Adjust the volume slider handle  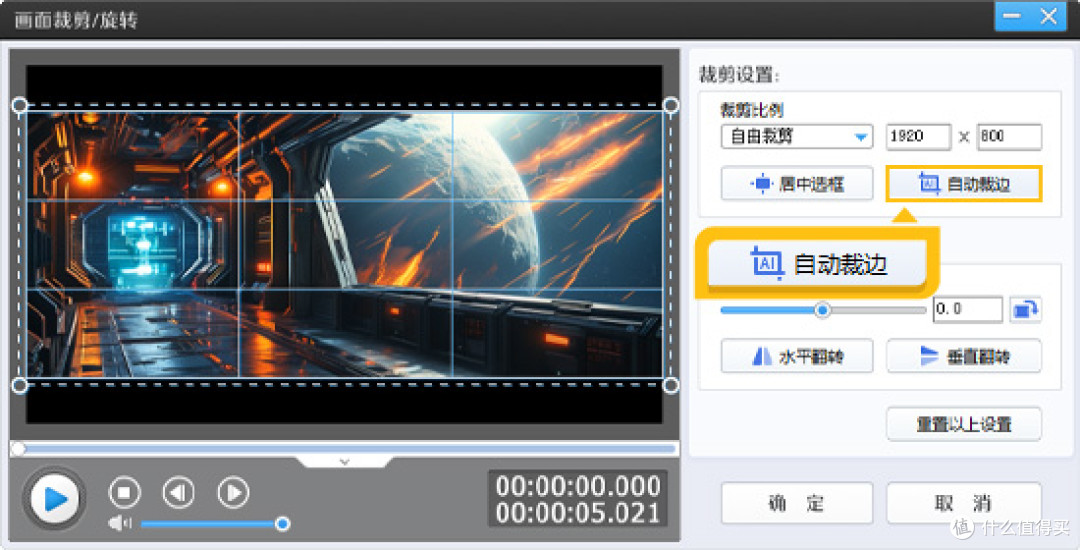tap(282, 524)
